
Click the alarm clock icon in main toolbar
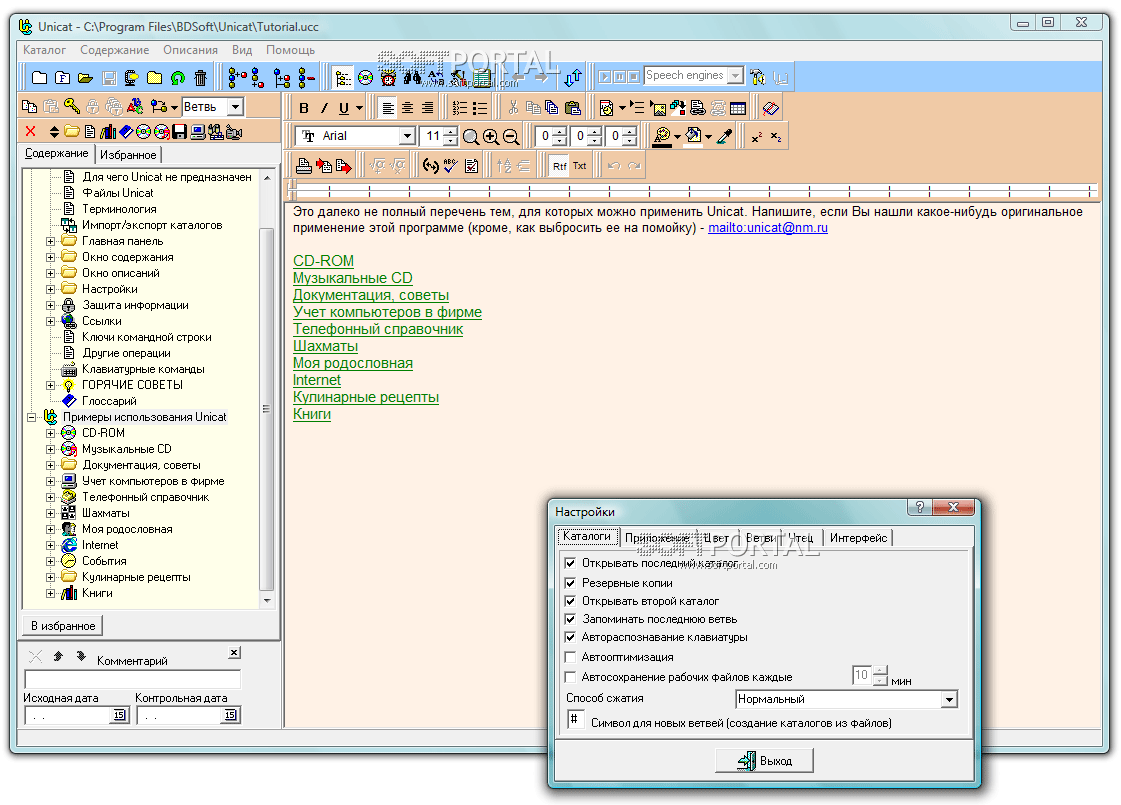point(388,77)
